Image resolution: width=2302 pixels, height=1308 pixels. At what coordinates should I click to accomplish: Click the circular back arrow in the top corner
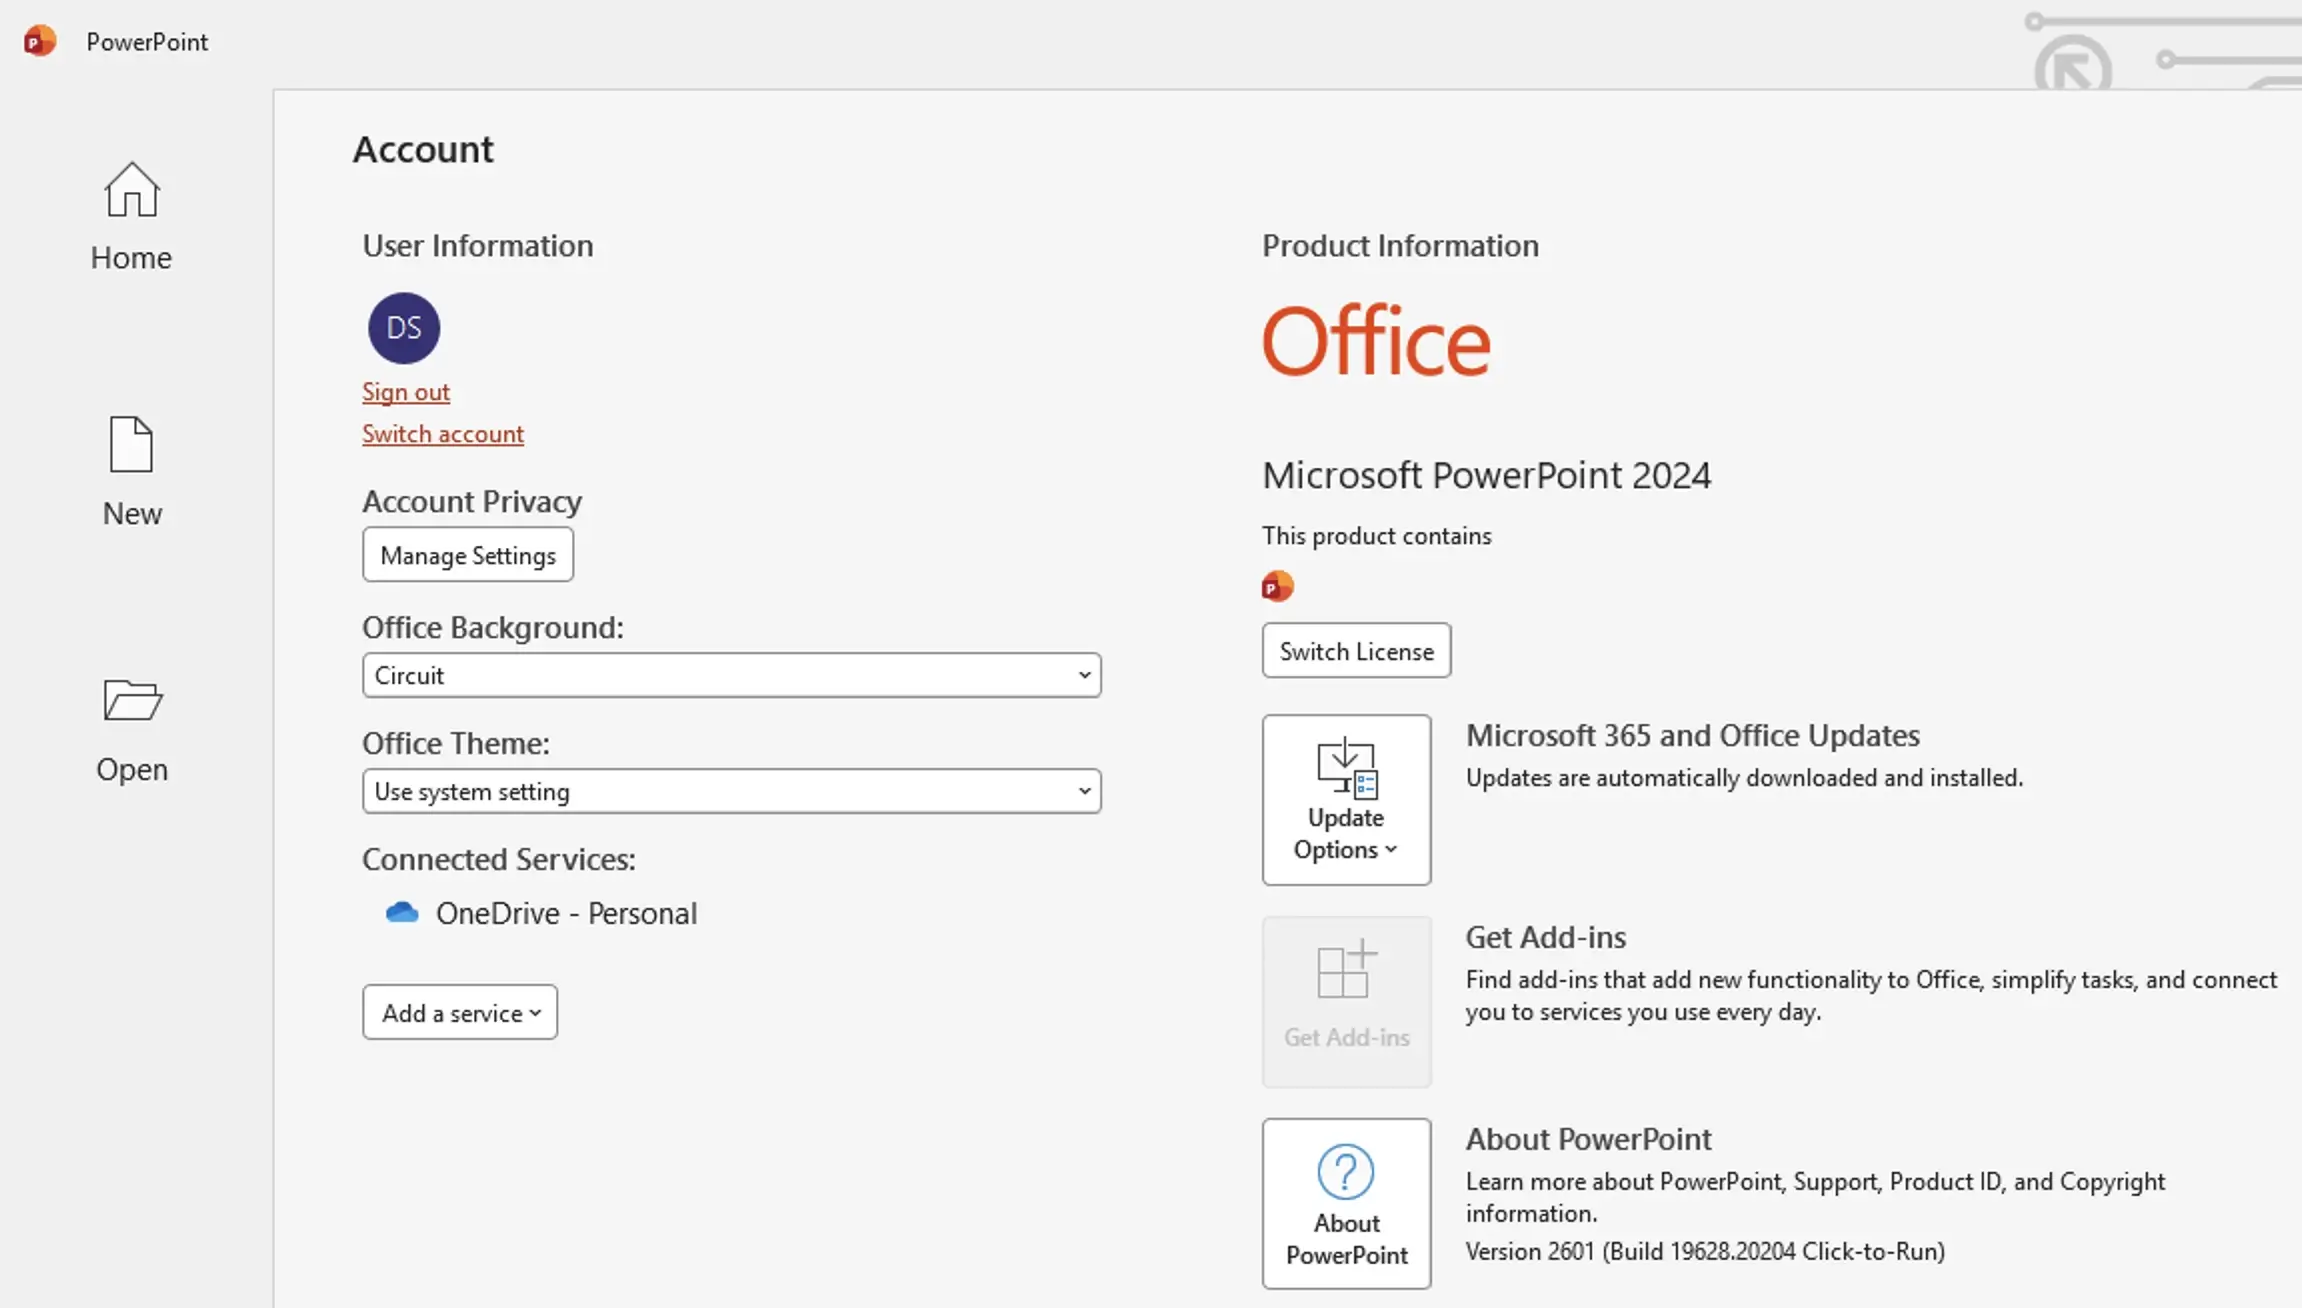(2072, 68)
